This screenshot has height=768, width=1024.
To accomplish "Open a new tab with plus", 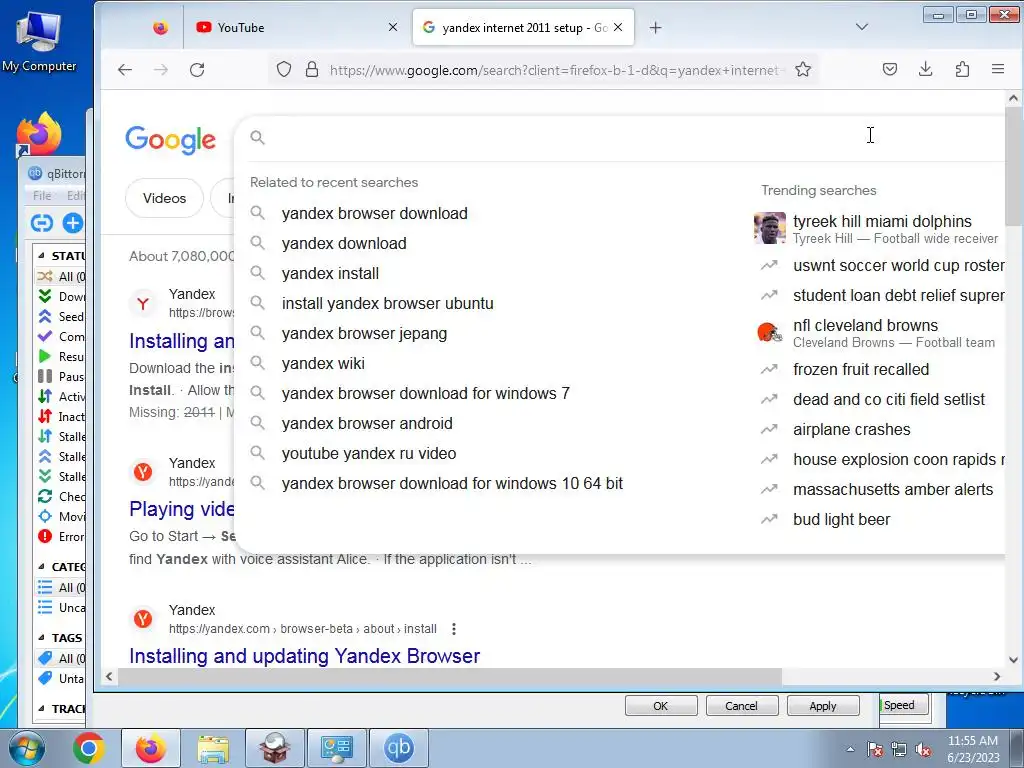I will [x=656, y=27].
